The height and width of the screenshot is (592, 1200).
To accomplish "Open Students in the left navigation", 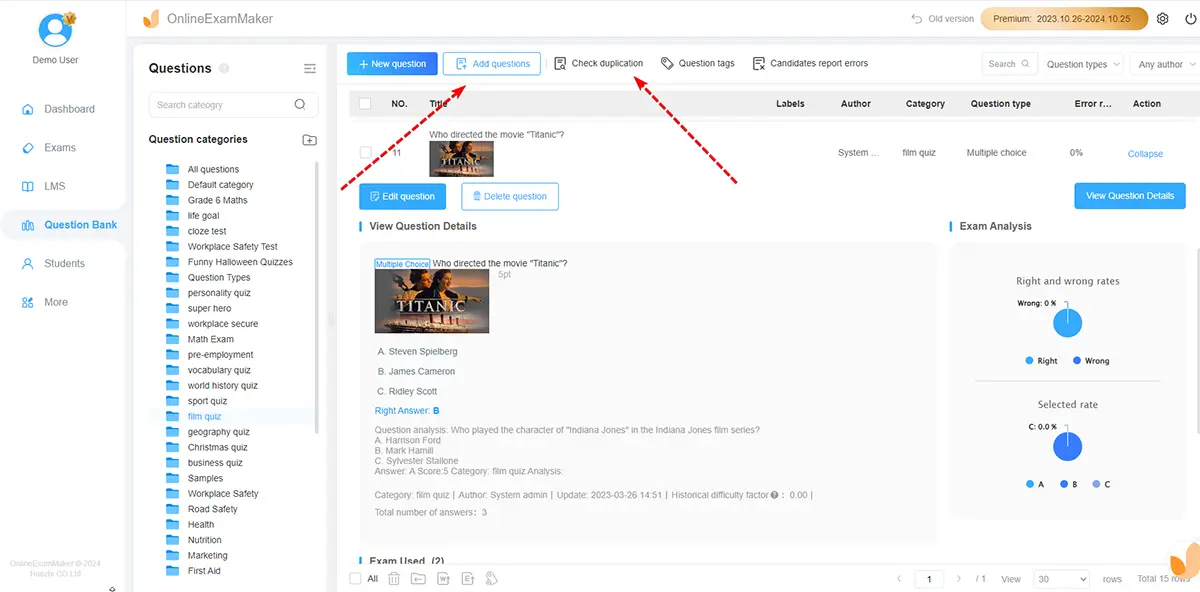I will [64, 263].
